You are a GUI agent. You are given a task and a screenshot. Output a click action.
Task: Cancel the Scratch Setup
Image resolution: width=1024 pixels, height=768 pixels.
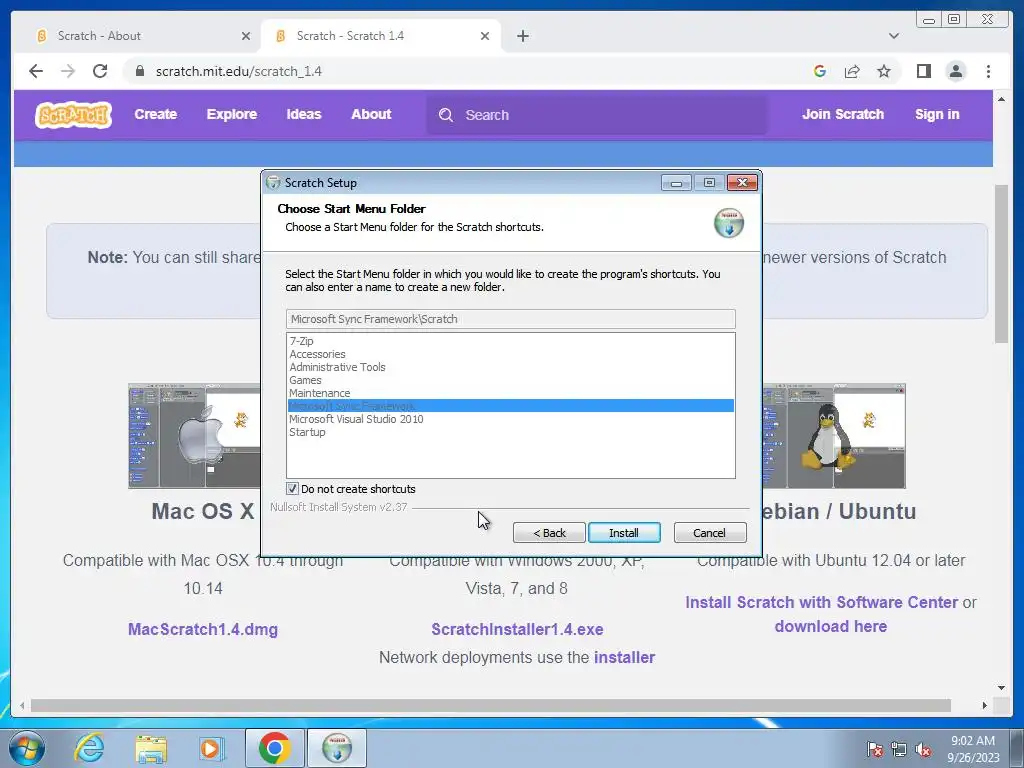709,533
